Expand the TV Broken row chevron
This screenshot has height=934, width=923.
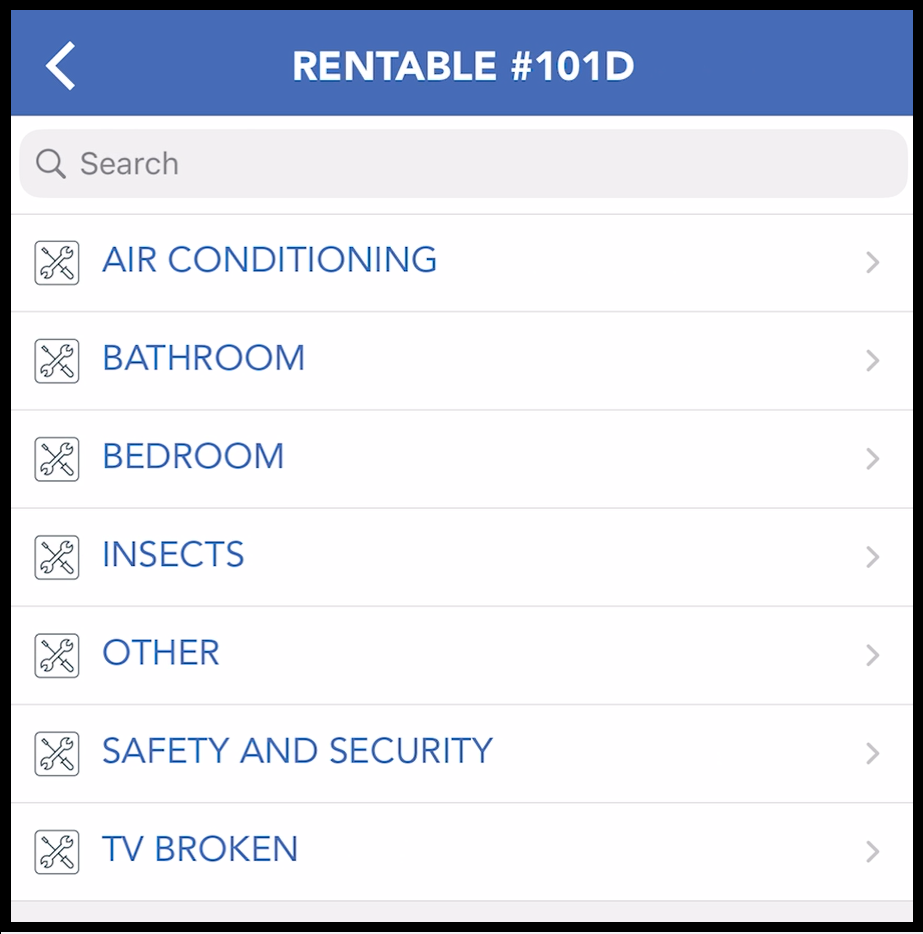pyautogui.click(x=873, y=851)
